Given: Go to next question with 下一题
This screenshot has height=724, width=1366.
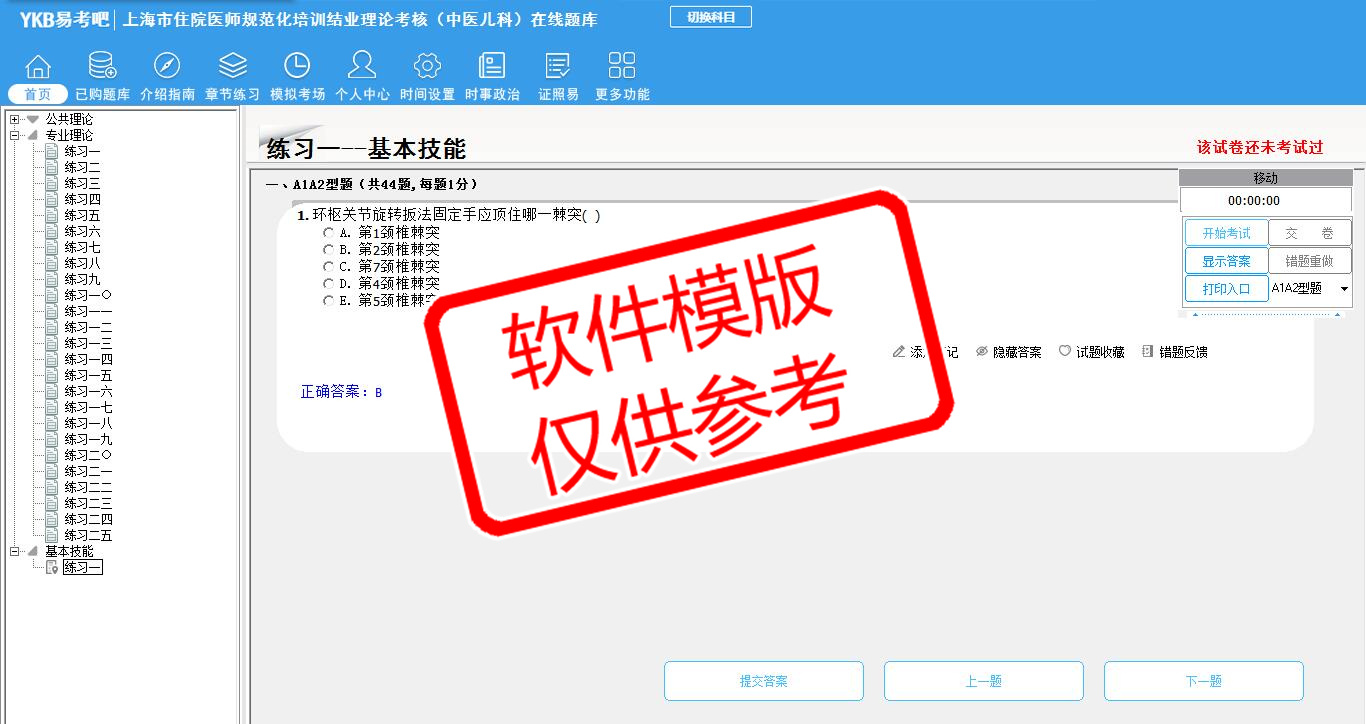Looking at the screenshot, I should pos(1203,681).
